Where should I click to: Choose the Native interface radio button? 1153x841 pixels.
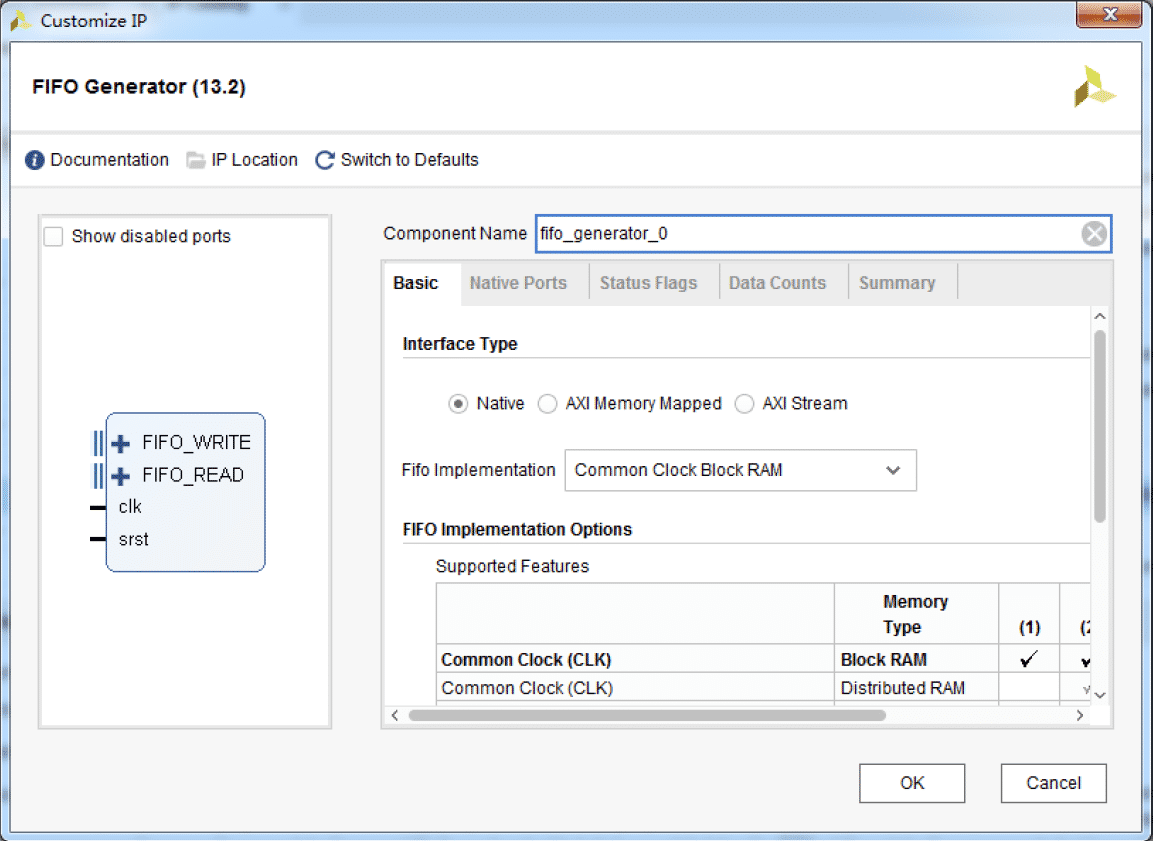point(458,404)
